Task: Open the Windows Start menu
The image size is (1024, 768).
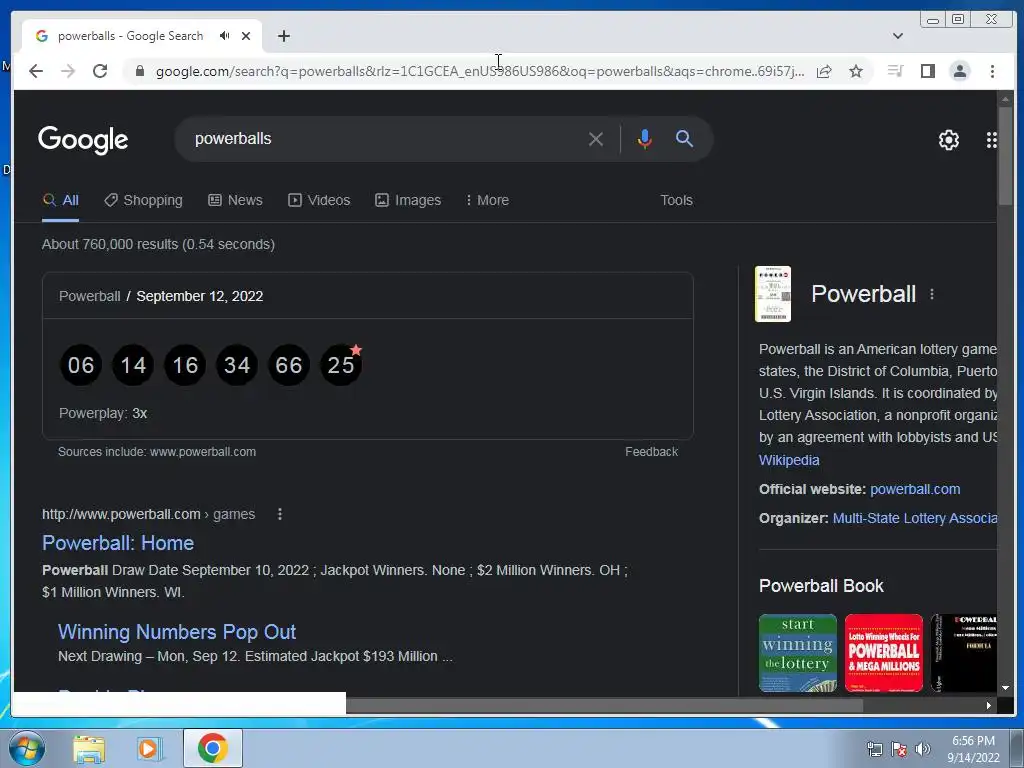Action: coord(27,748)
